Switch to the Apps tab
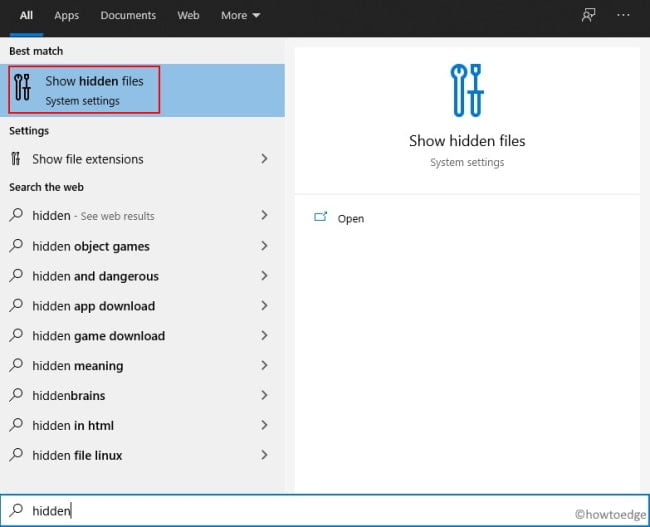The width and height of the screenshot is (650, 527). 66,16
